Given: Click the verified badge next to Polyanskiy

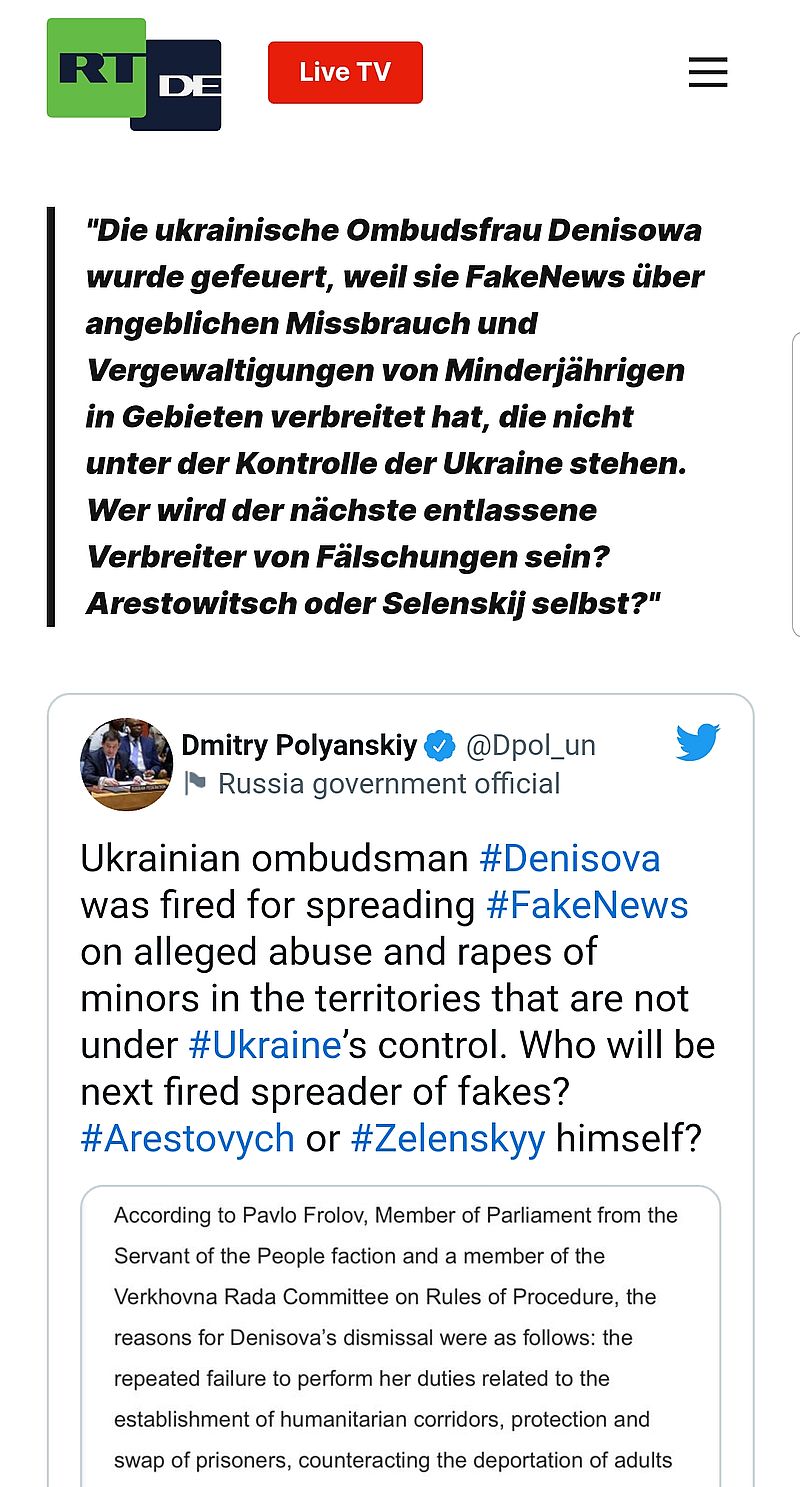Looking at the screenshot, I should 440,746.
